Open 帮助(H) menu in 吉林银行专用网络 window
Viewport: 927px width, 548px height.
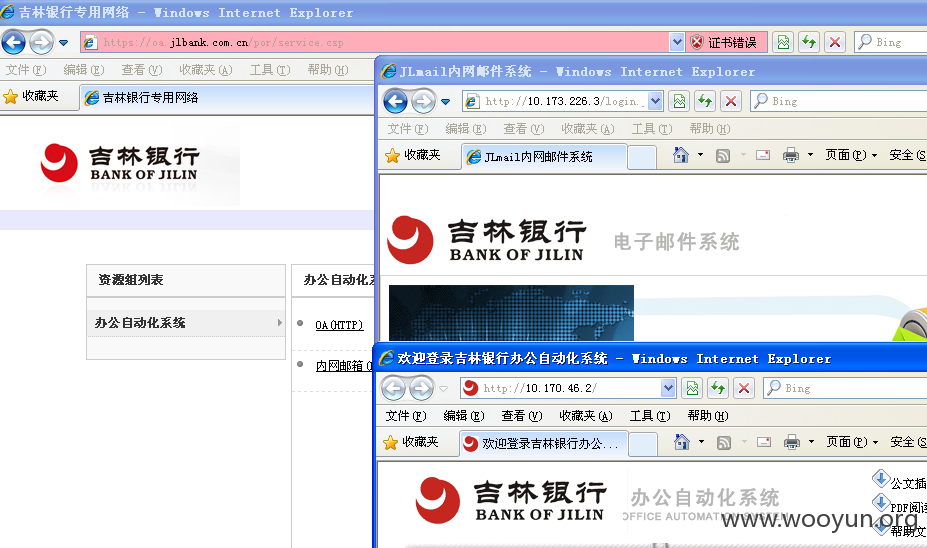pos(328,70)
